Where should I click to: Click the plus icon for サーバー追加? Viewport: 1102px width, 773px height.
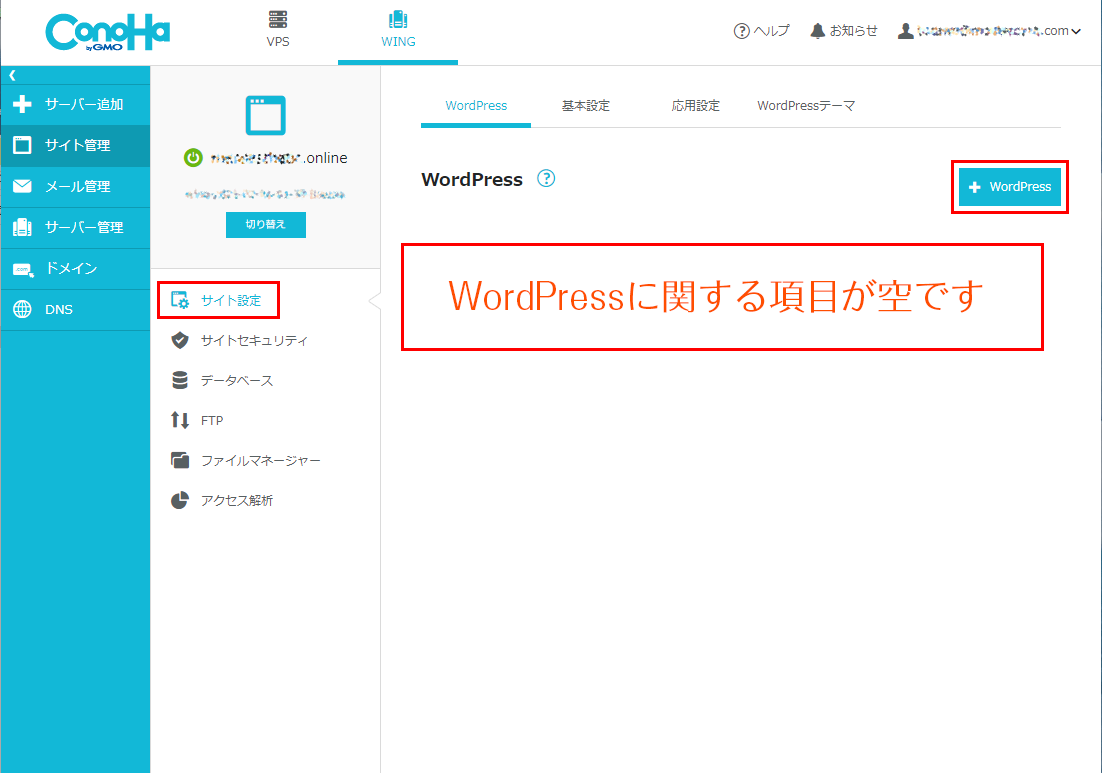[22, 104]
